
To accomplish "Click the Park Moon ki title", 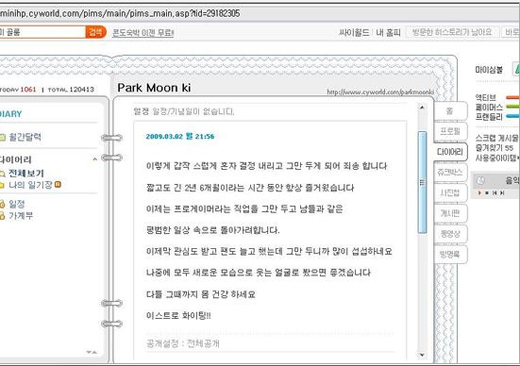I will click(x=154, y=88).
